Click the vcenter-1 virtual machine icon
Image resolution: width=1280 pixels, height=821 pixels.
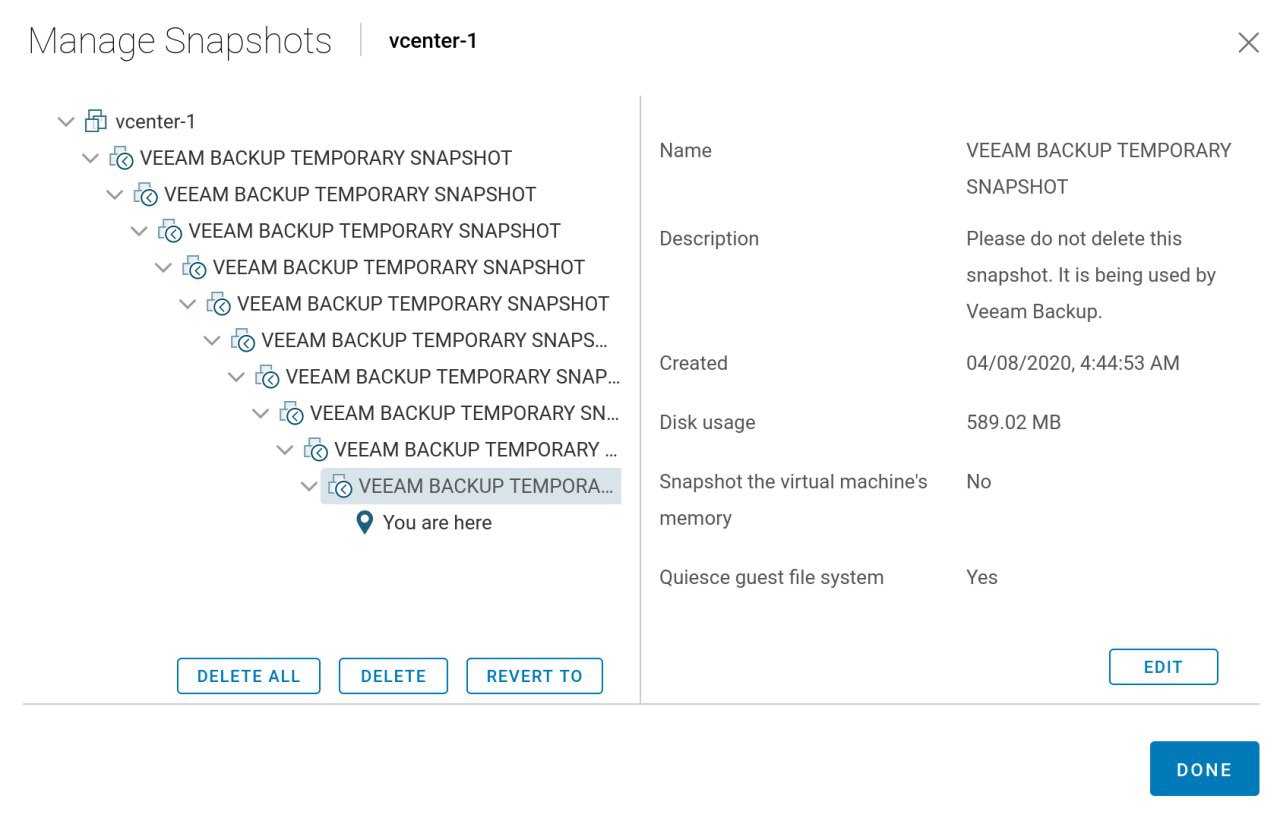pyautogui.click(x=95, y=122)
